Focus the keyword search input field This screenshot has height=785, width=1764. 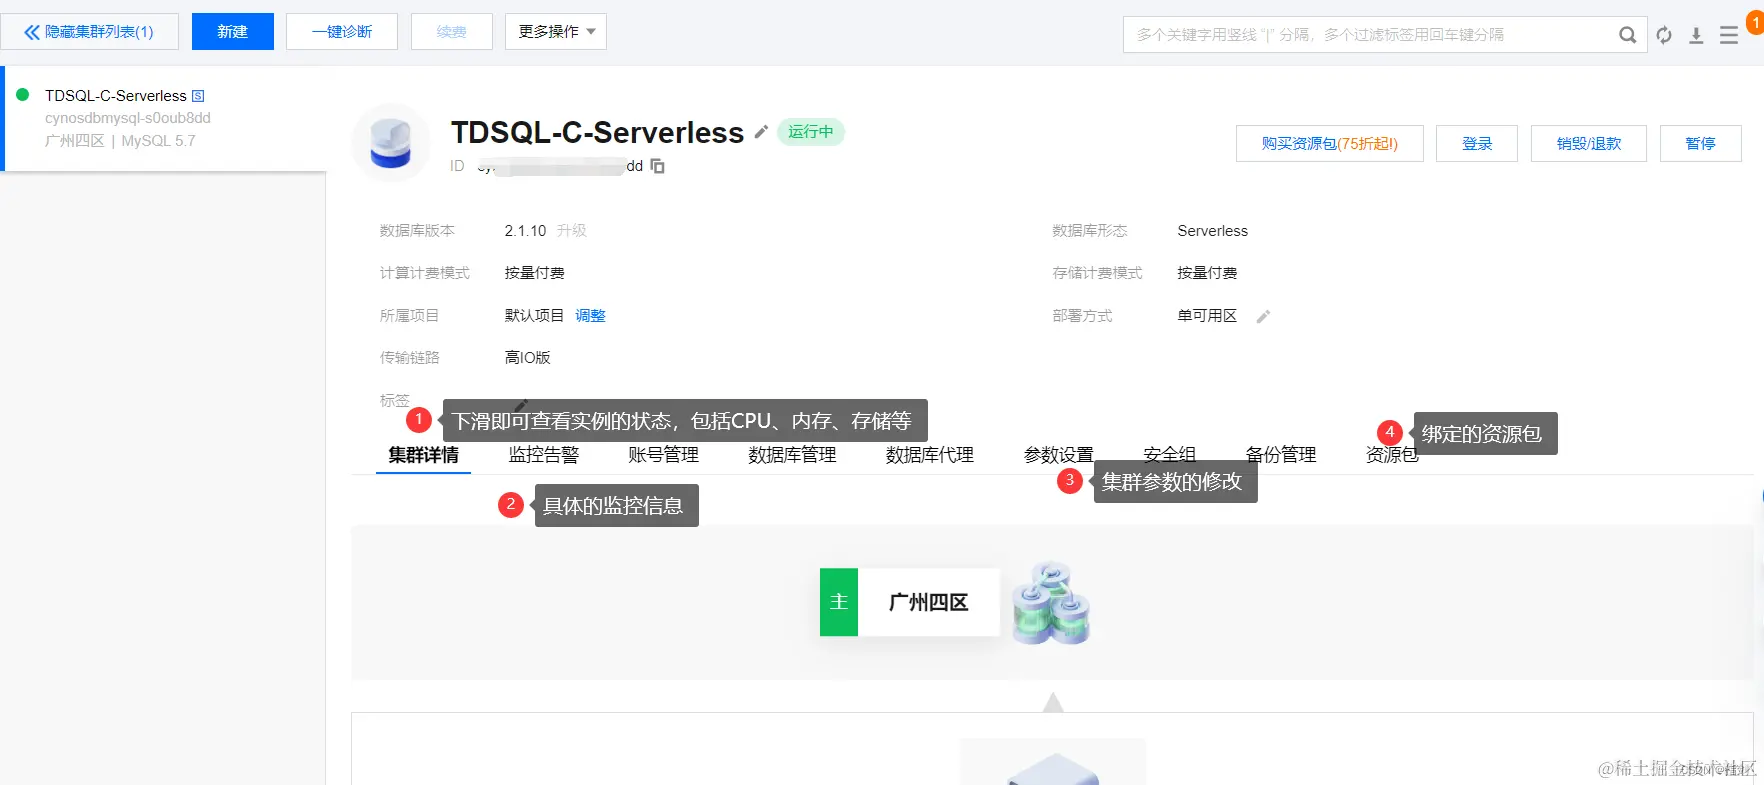[1370, 35]
